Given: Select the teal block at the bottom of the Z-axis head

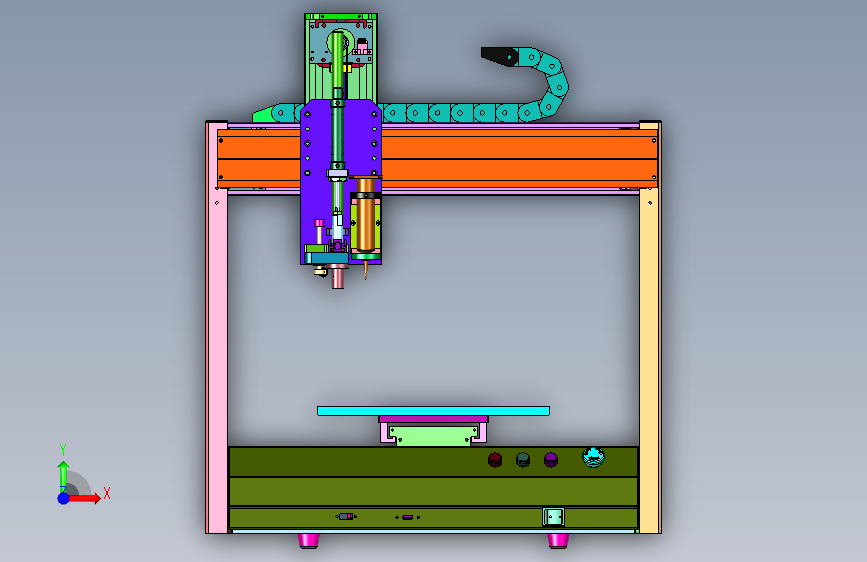Looking at the screenshot, I should (x=327, y=258).
